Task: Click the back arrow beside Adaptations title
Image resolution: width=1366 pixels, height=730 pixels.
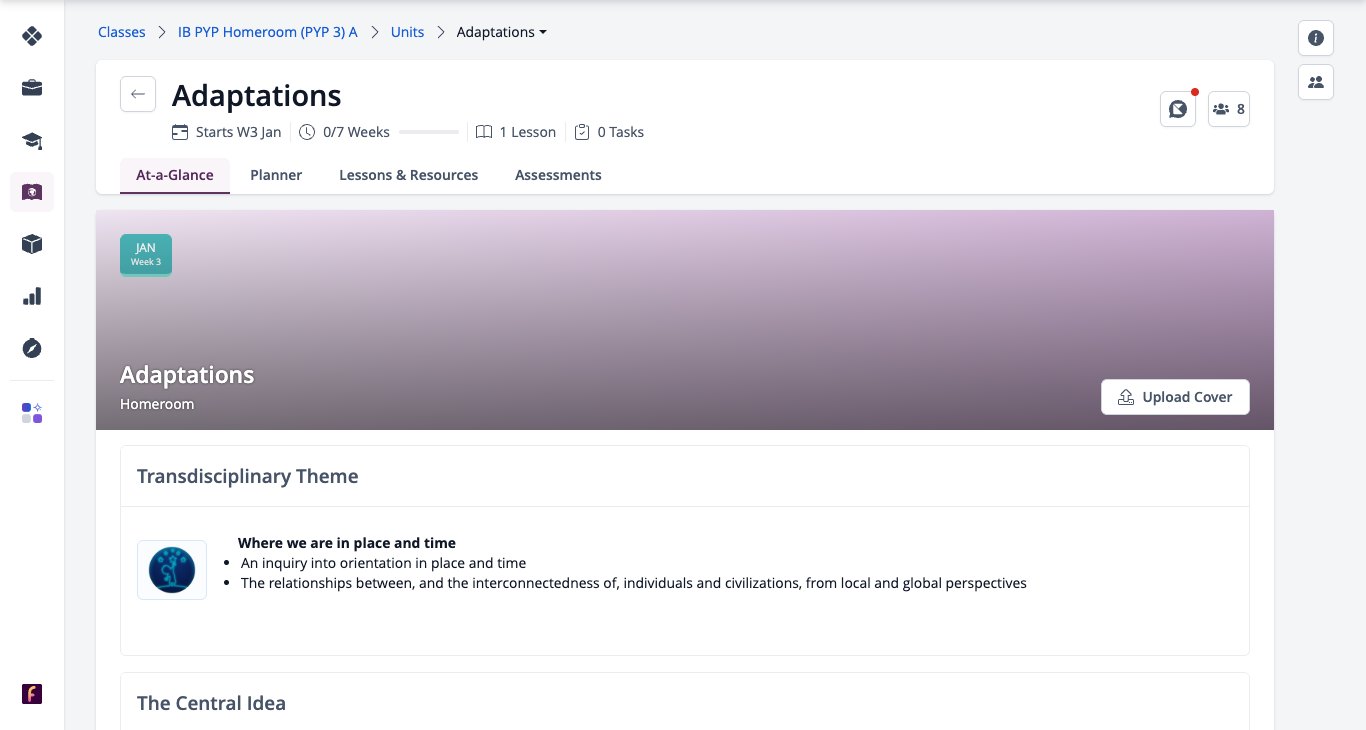Action: pos(138,94)
